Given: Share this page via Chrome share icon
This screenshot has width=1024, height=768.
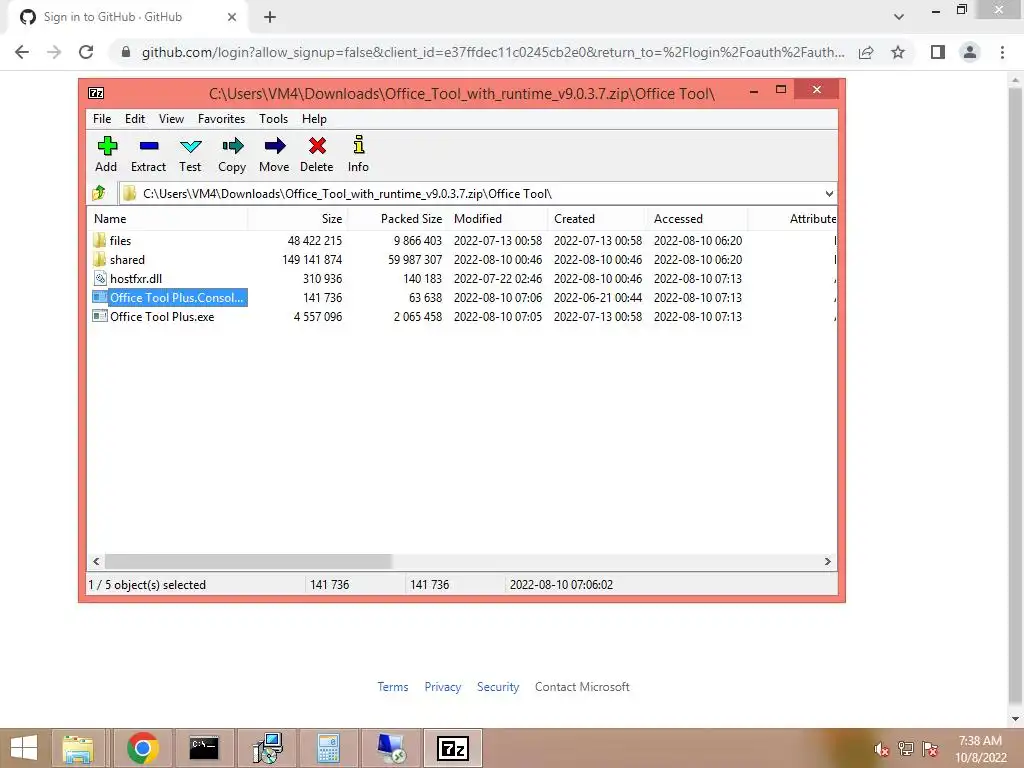Looking at the screenshot, I should [866, 52].
